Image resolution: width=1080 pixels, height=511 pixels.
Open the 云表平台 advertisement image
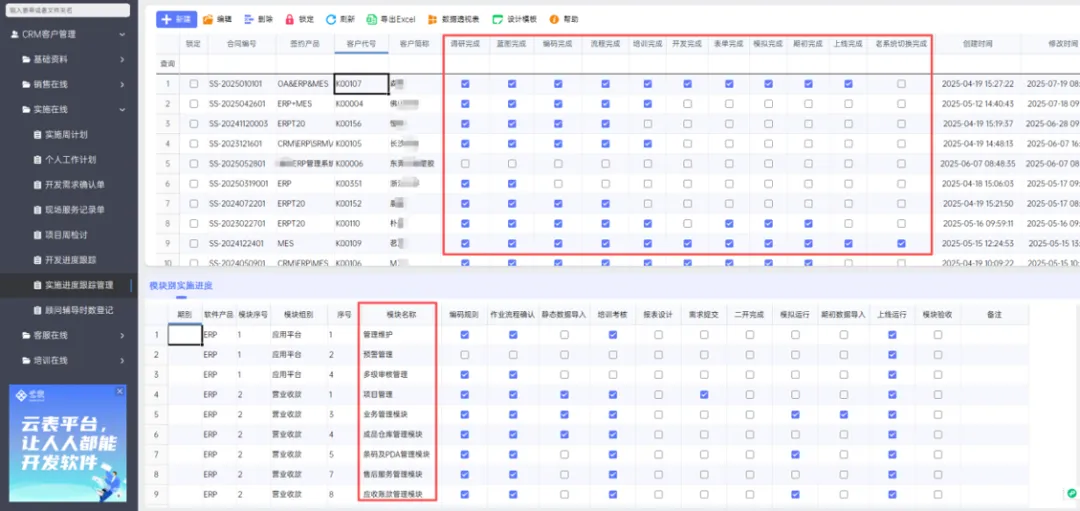pyautogui.click(x=68, y=444)
